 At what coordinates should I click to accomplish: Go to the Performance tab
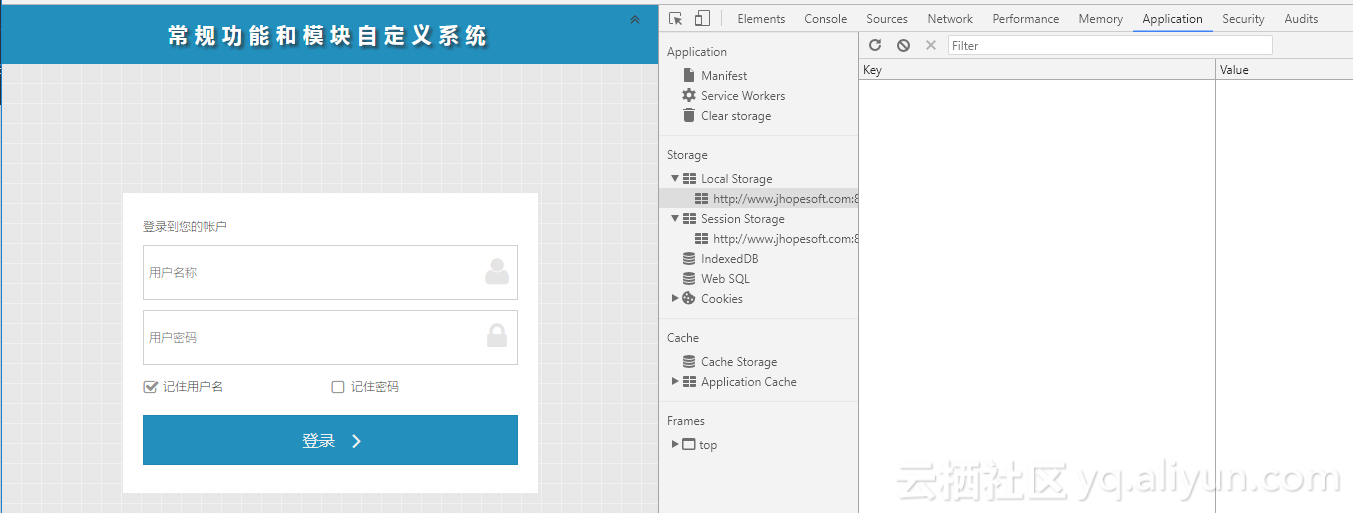point(1026,19)
